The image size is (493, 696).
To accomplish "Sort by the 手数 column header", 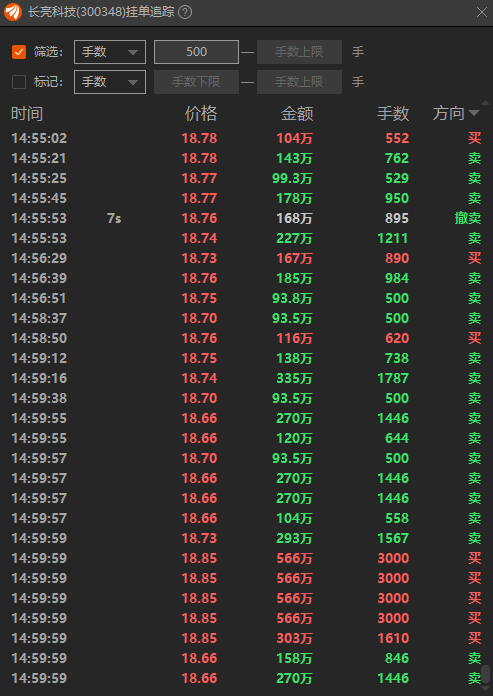I will [x=393, y=114].
